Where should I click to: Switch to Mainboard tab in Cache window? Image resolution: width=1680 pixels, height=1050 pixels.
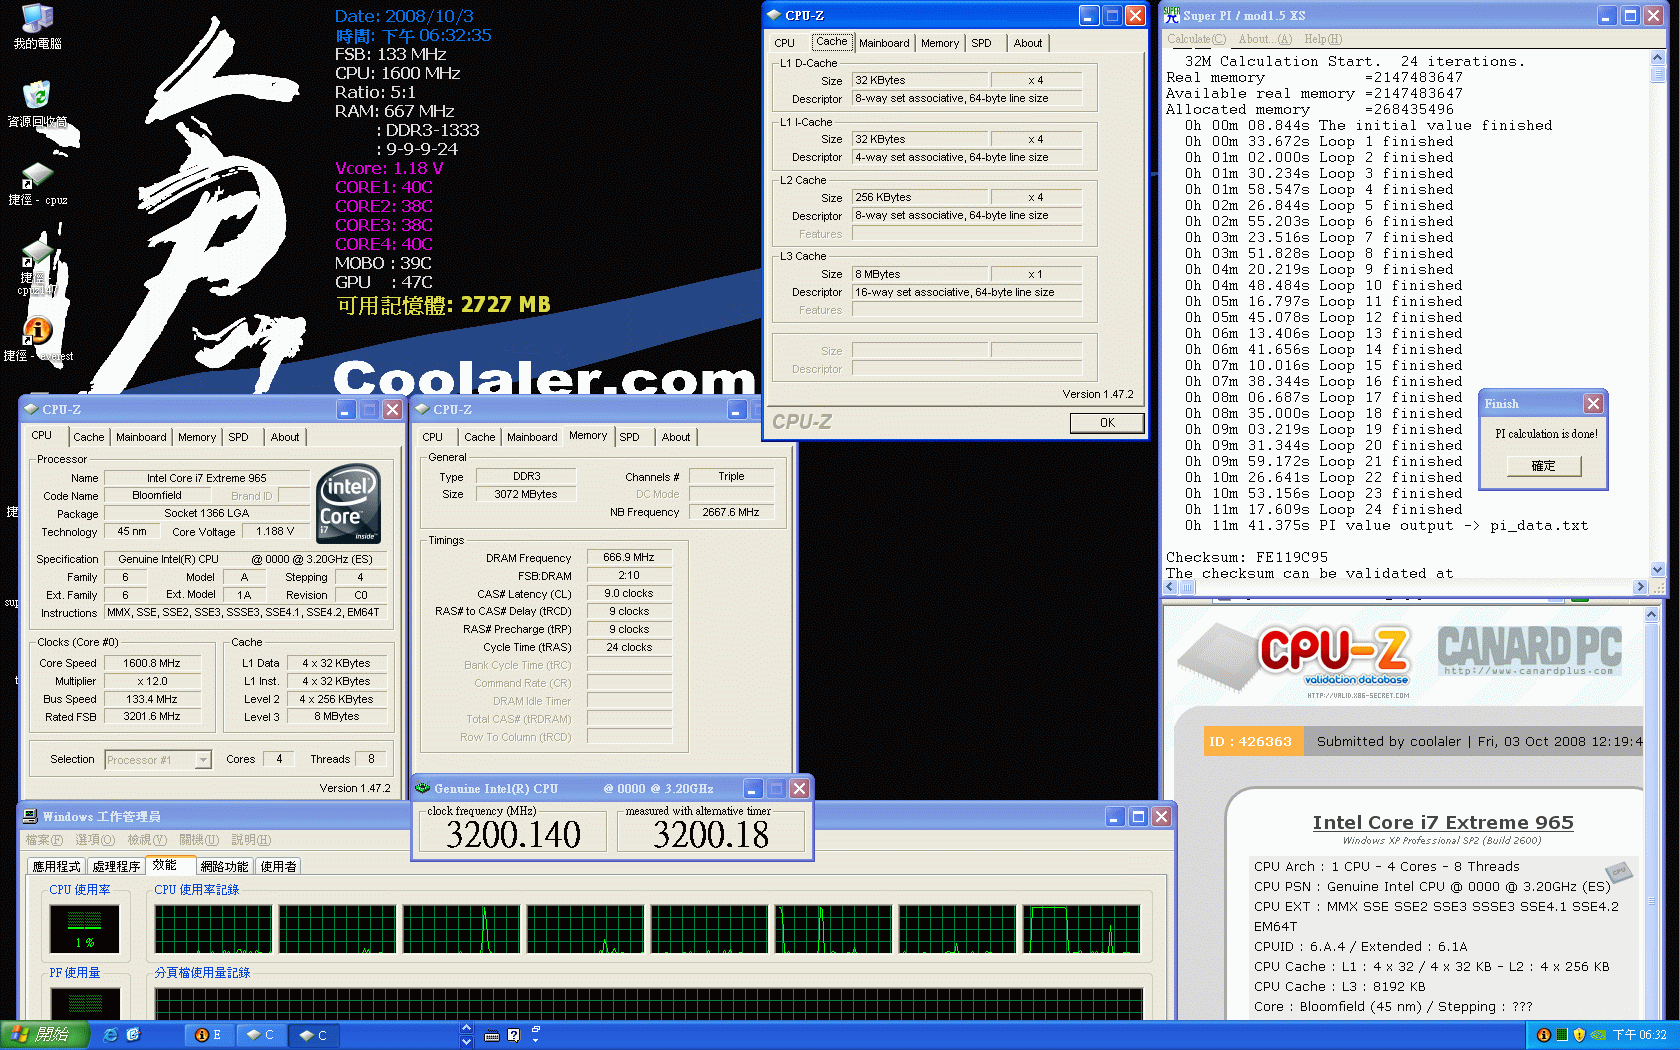(x=884, y=43)
